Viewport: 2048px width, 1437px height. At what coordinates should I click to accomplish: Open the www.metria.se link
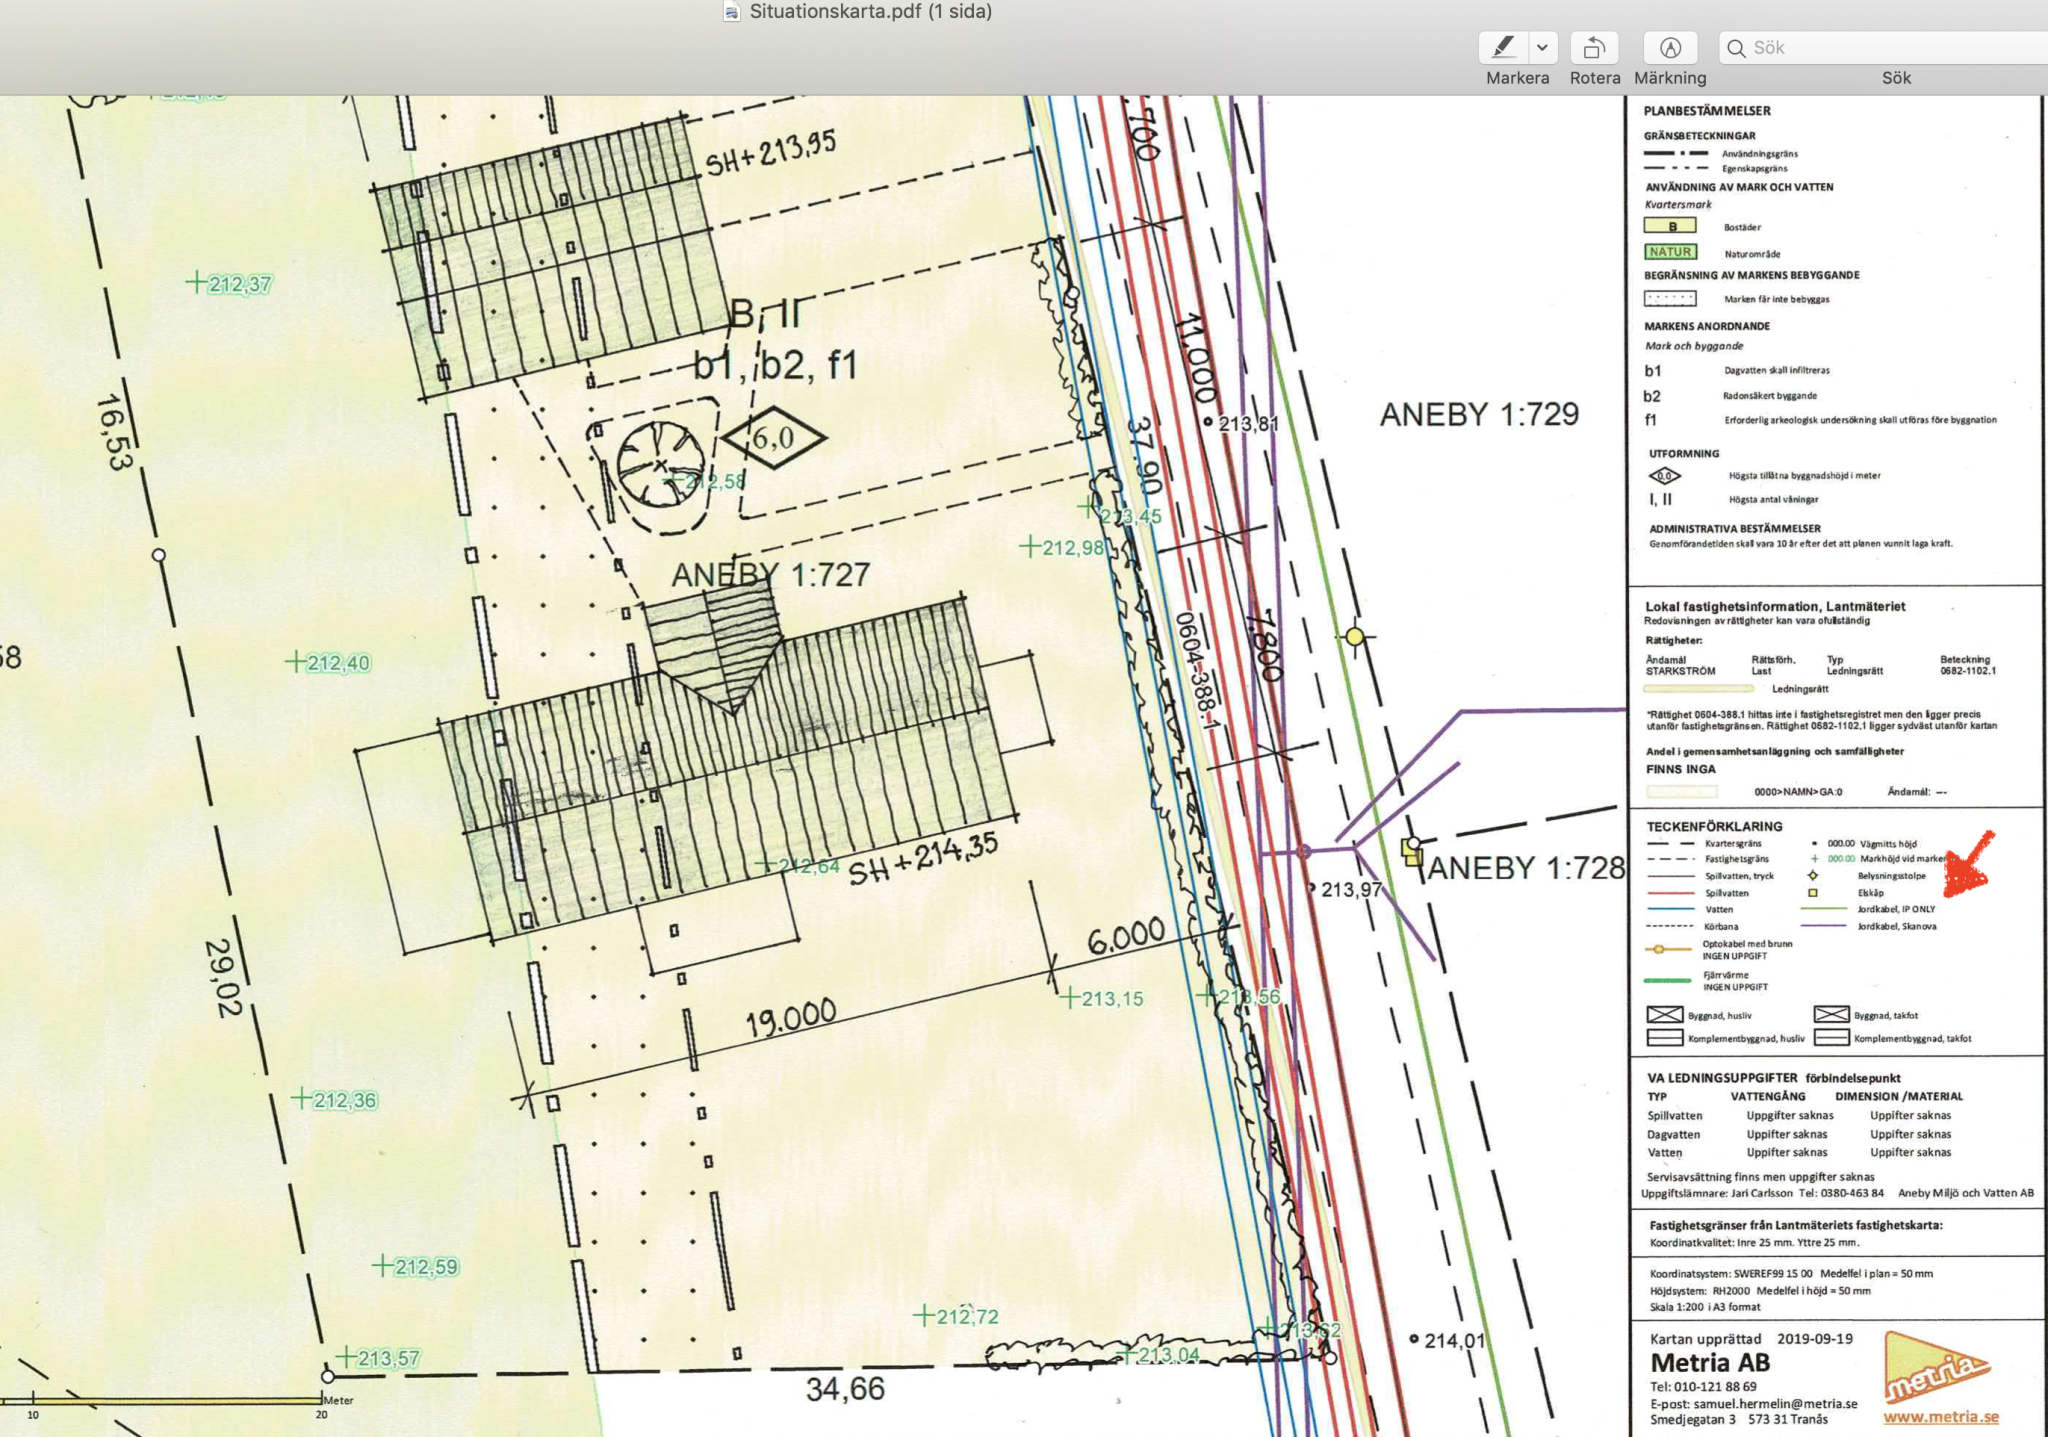pyautogui.click(x=1940, y=1416)
